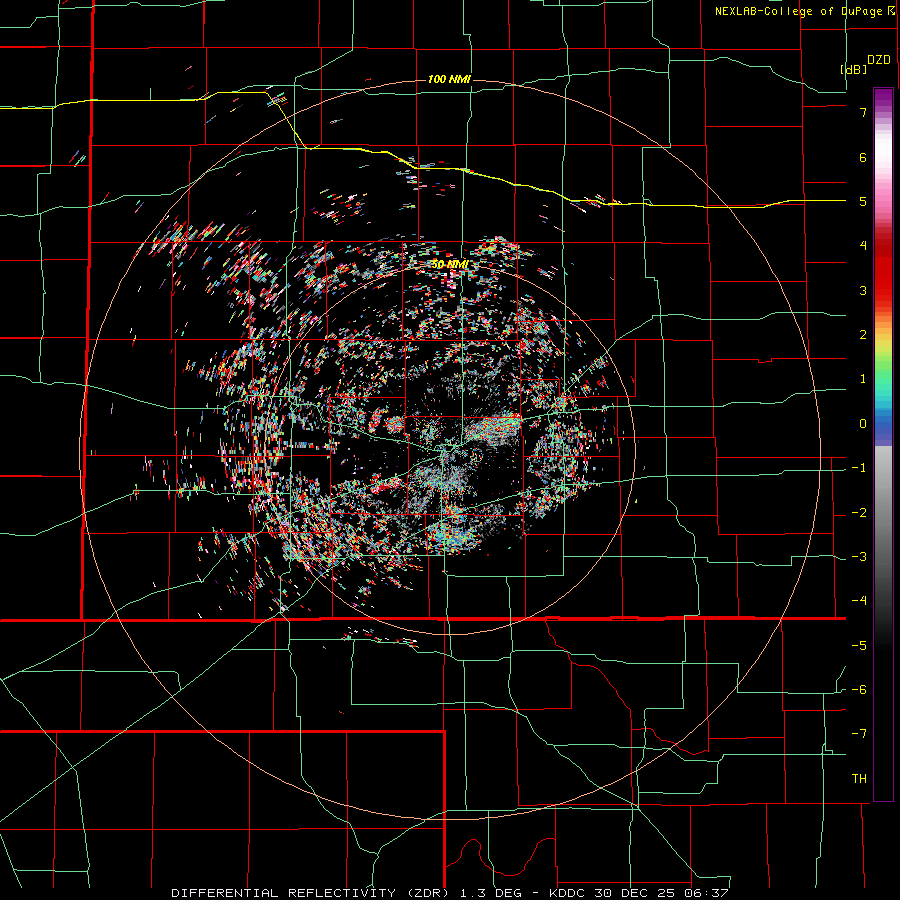The width and height of the screenshot is (900, 900).
Task: Click the 100 NMI range ring label
Action: point(449,79)
